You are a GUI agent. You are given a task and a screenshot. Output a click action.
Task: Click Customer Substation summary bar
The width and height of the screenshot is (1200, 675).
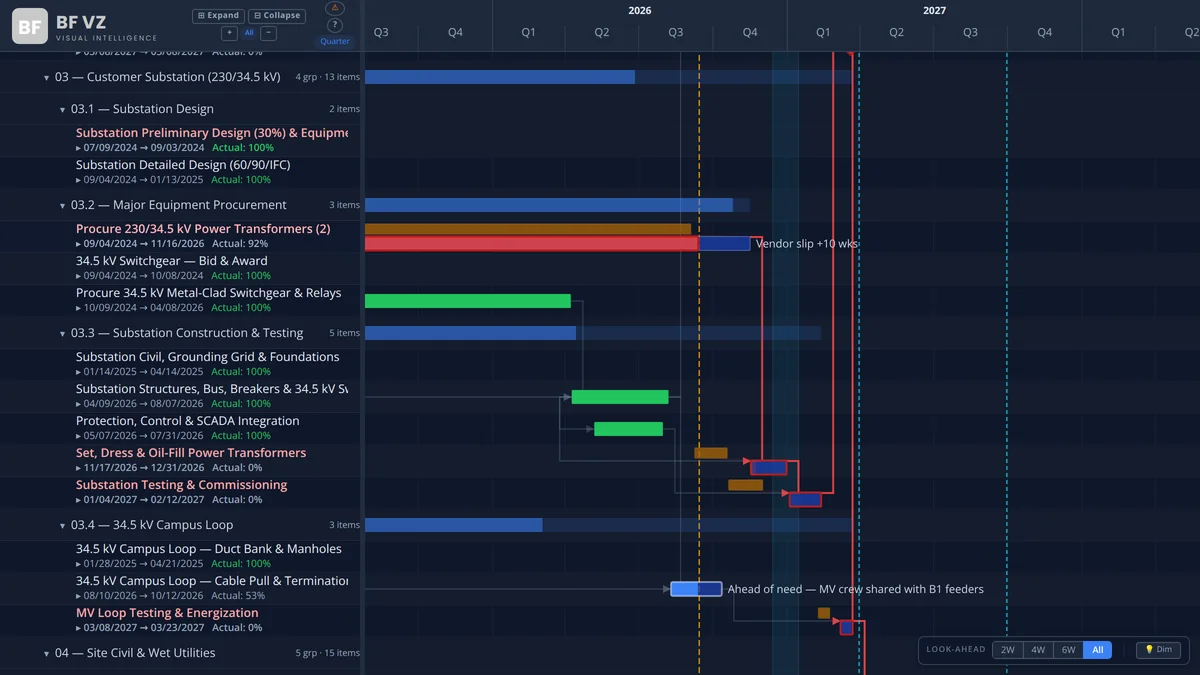click(609, 77)
